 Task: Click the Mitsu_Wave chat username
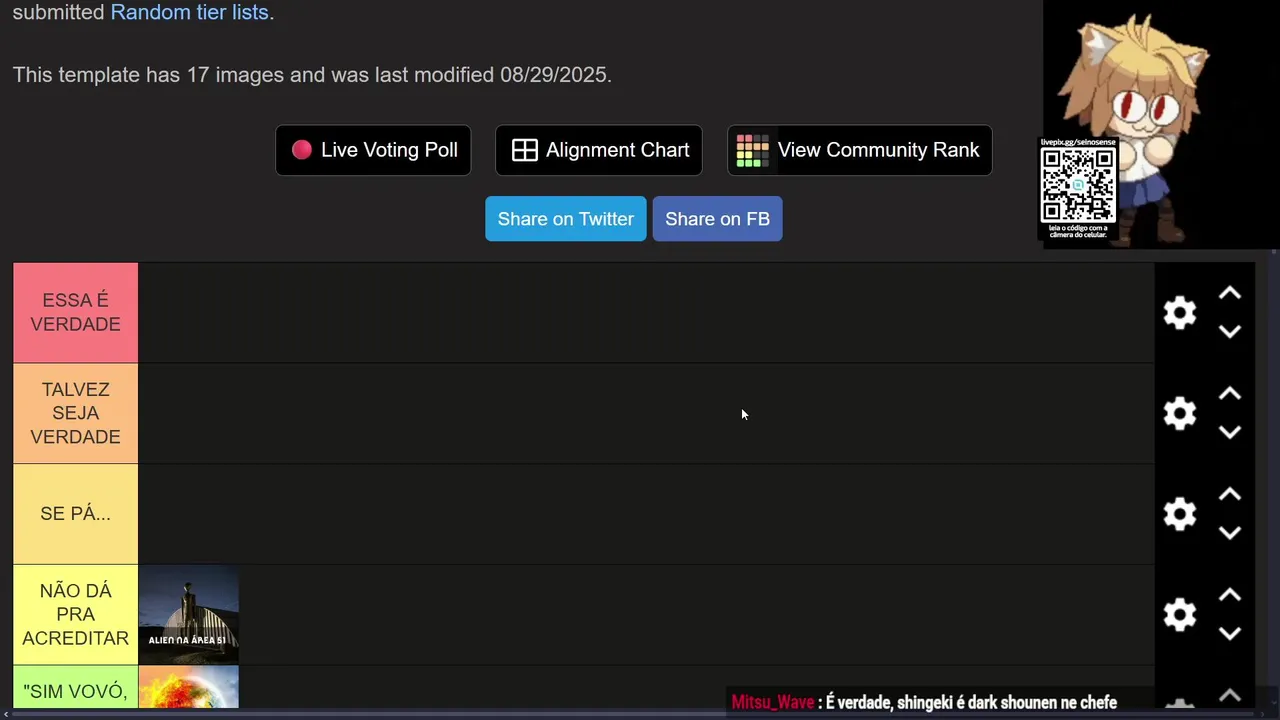[773, 703]
